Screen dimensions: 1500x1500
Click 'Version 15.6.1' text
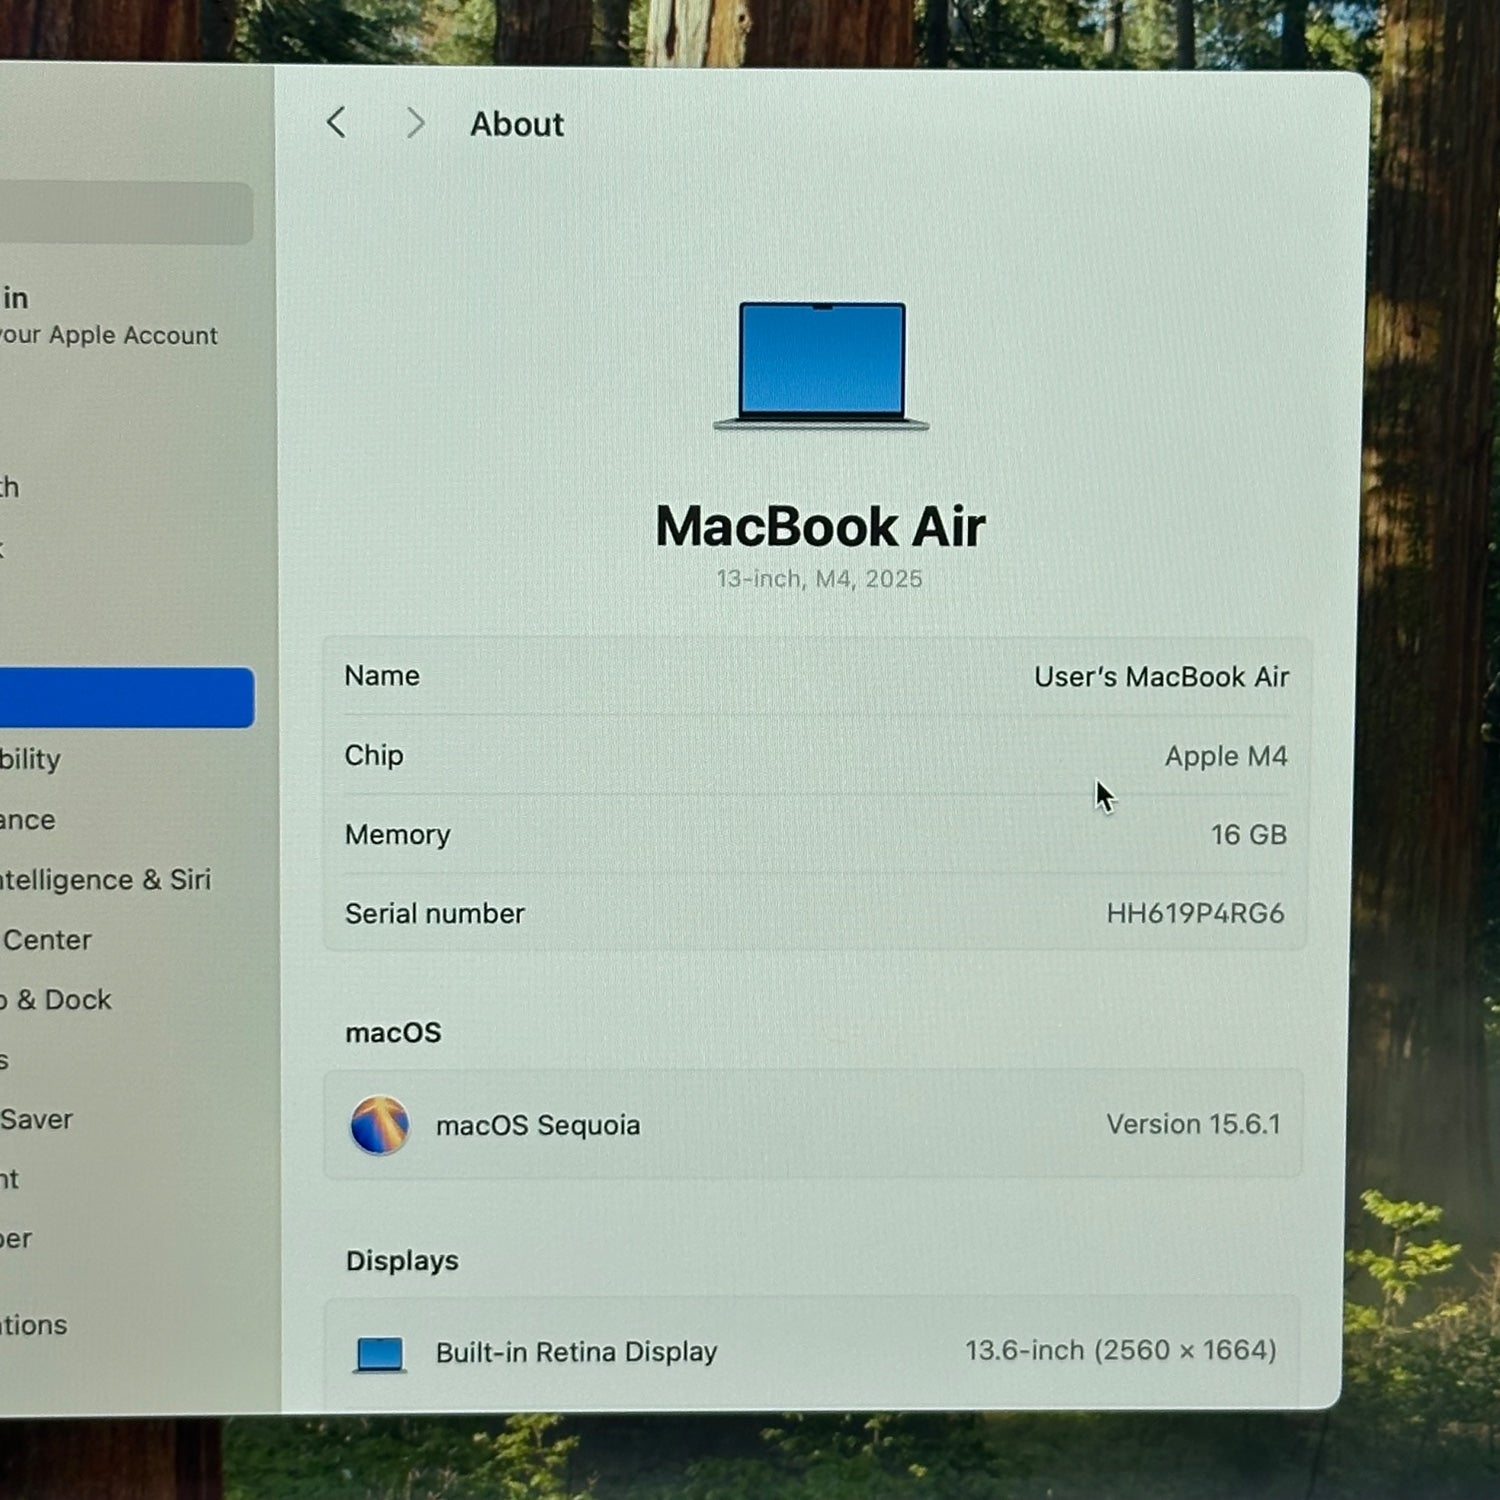[x=1193, y=1124]
